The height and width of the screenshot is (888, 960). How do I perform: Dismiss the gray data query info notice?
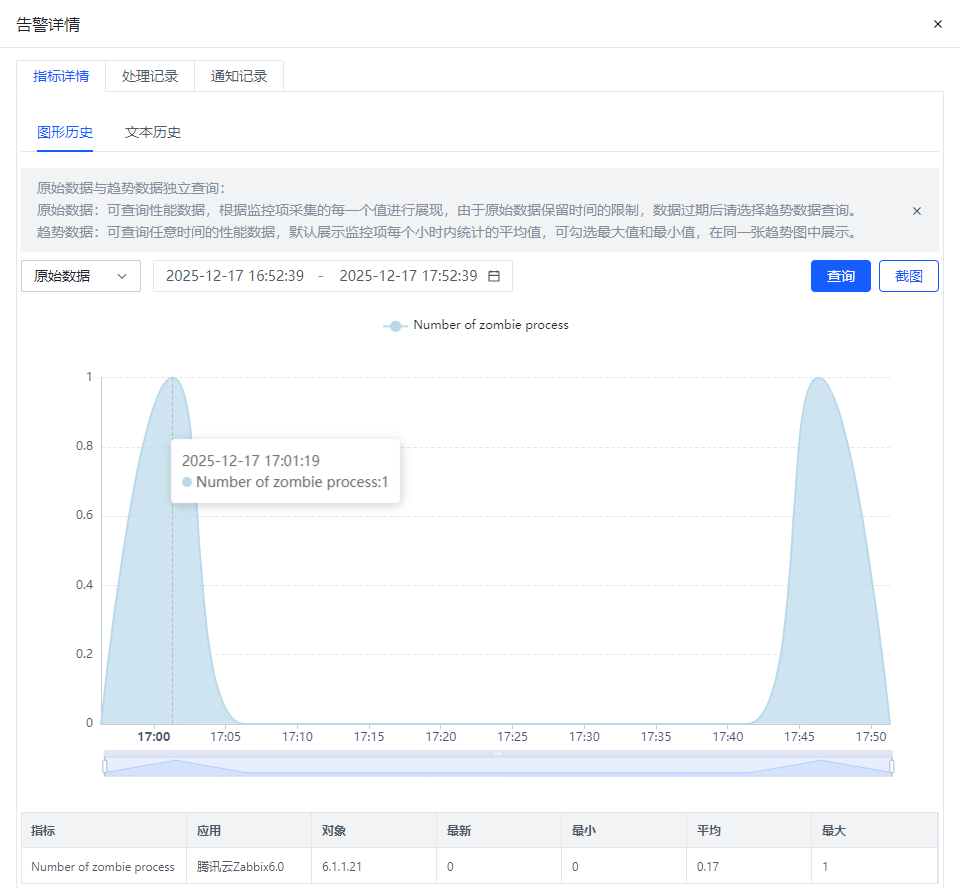(x=917, y=211)
